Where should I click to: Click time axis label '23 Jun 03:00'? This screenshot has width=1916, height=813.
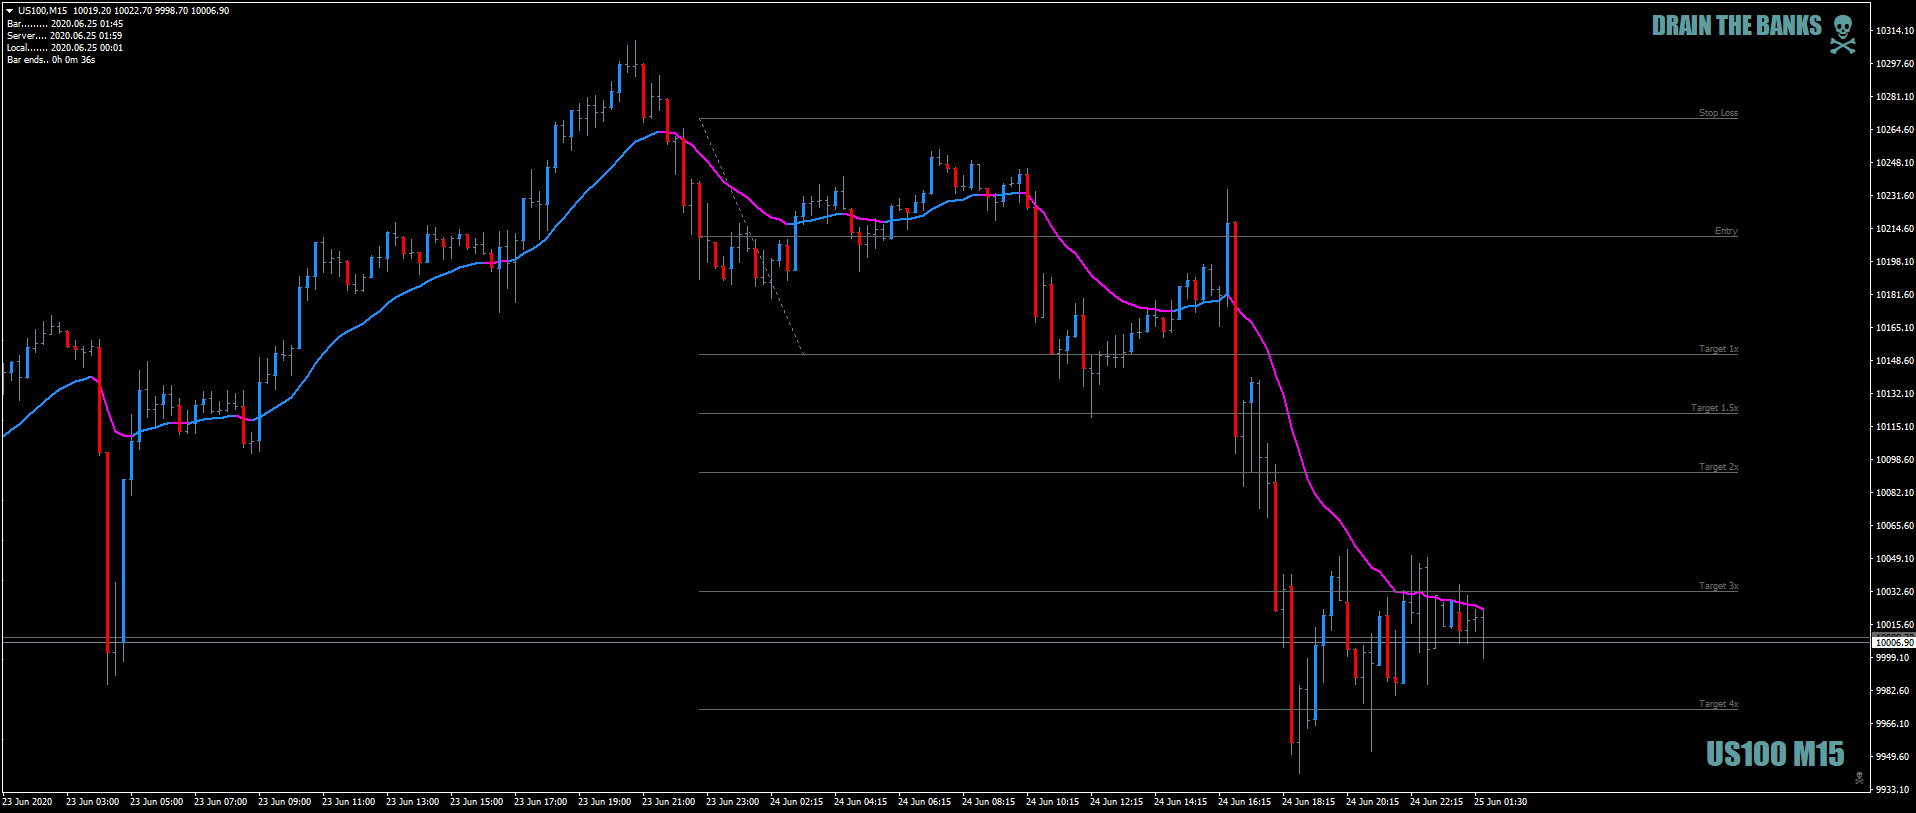click(92, 802)
